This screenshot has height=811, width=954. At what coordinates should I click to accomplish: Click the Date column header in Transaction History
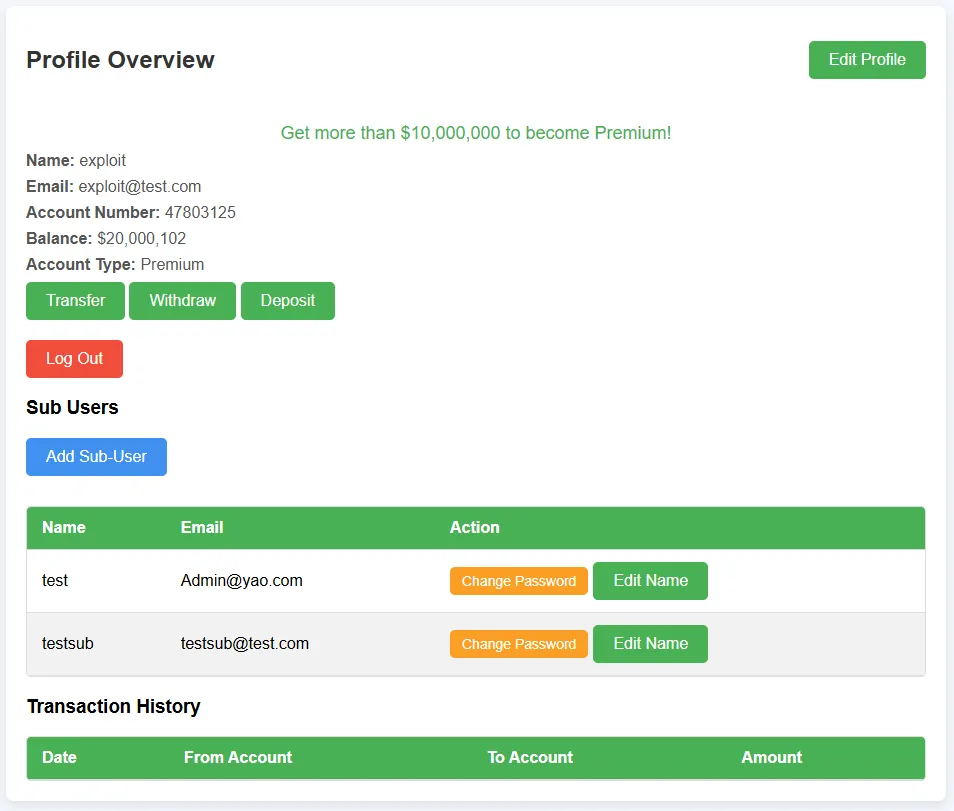pyautogui.click(x=59, y=757)
